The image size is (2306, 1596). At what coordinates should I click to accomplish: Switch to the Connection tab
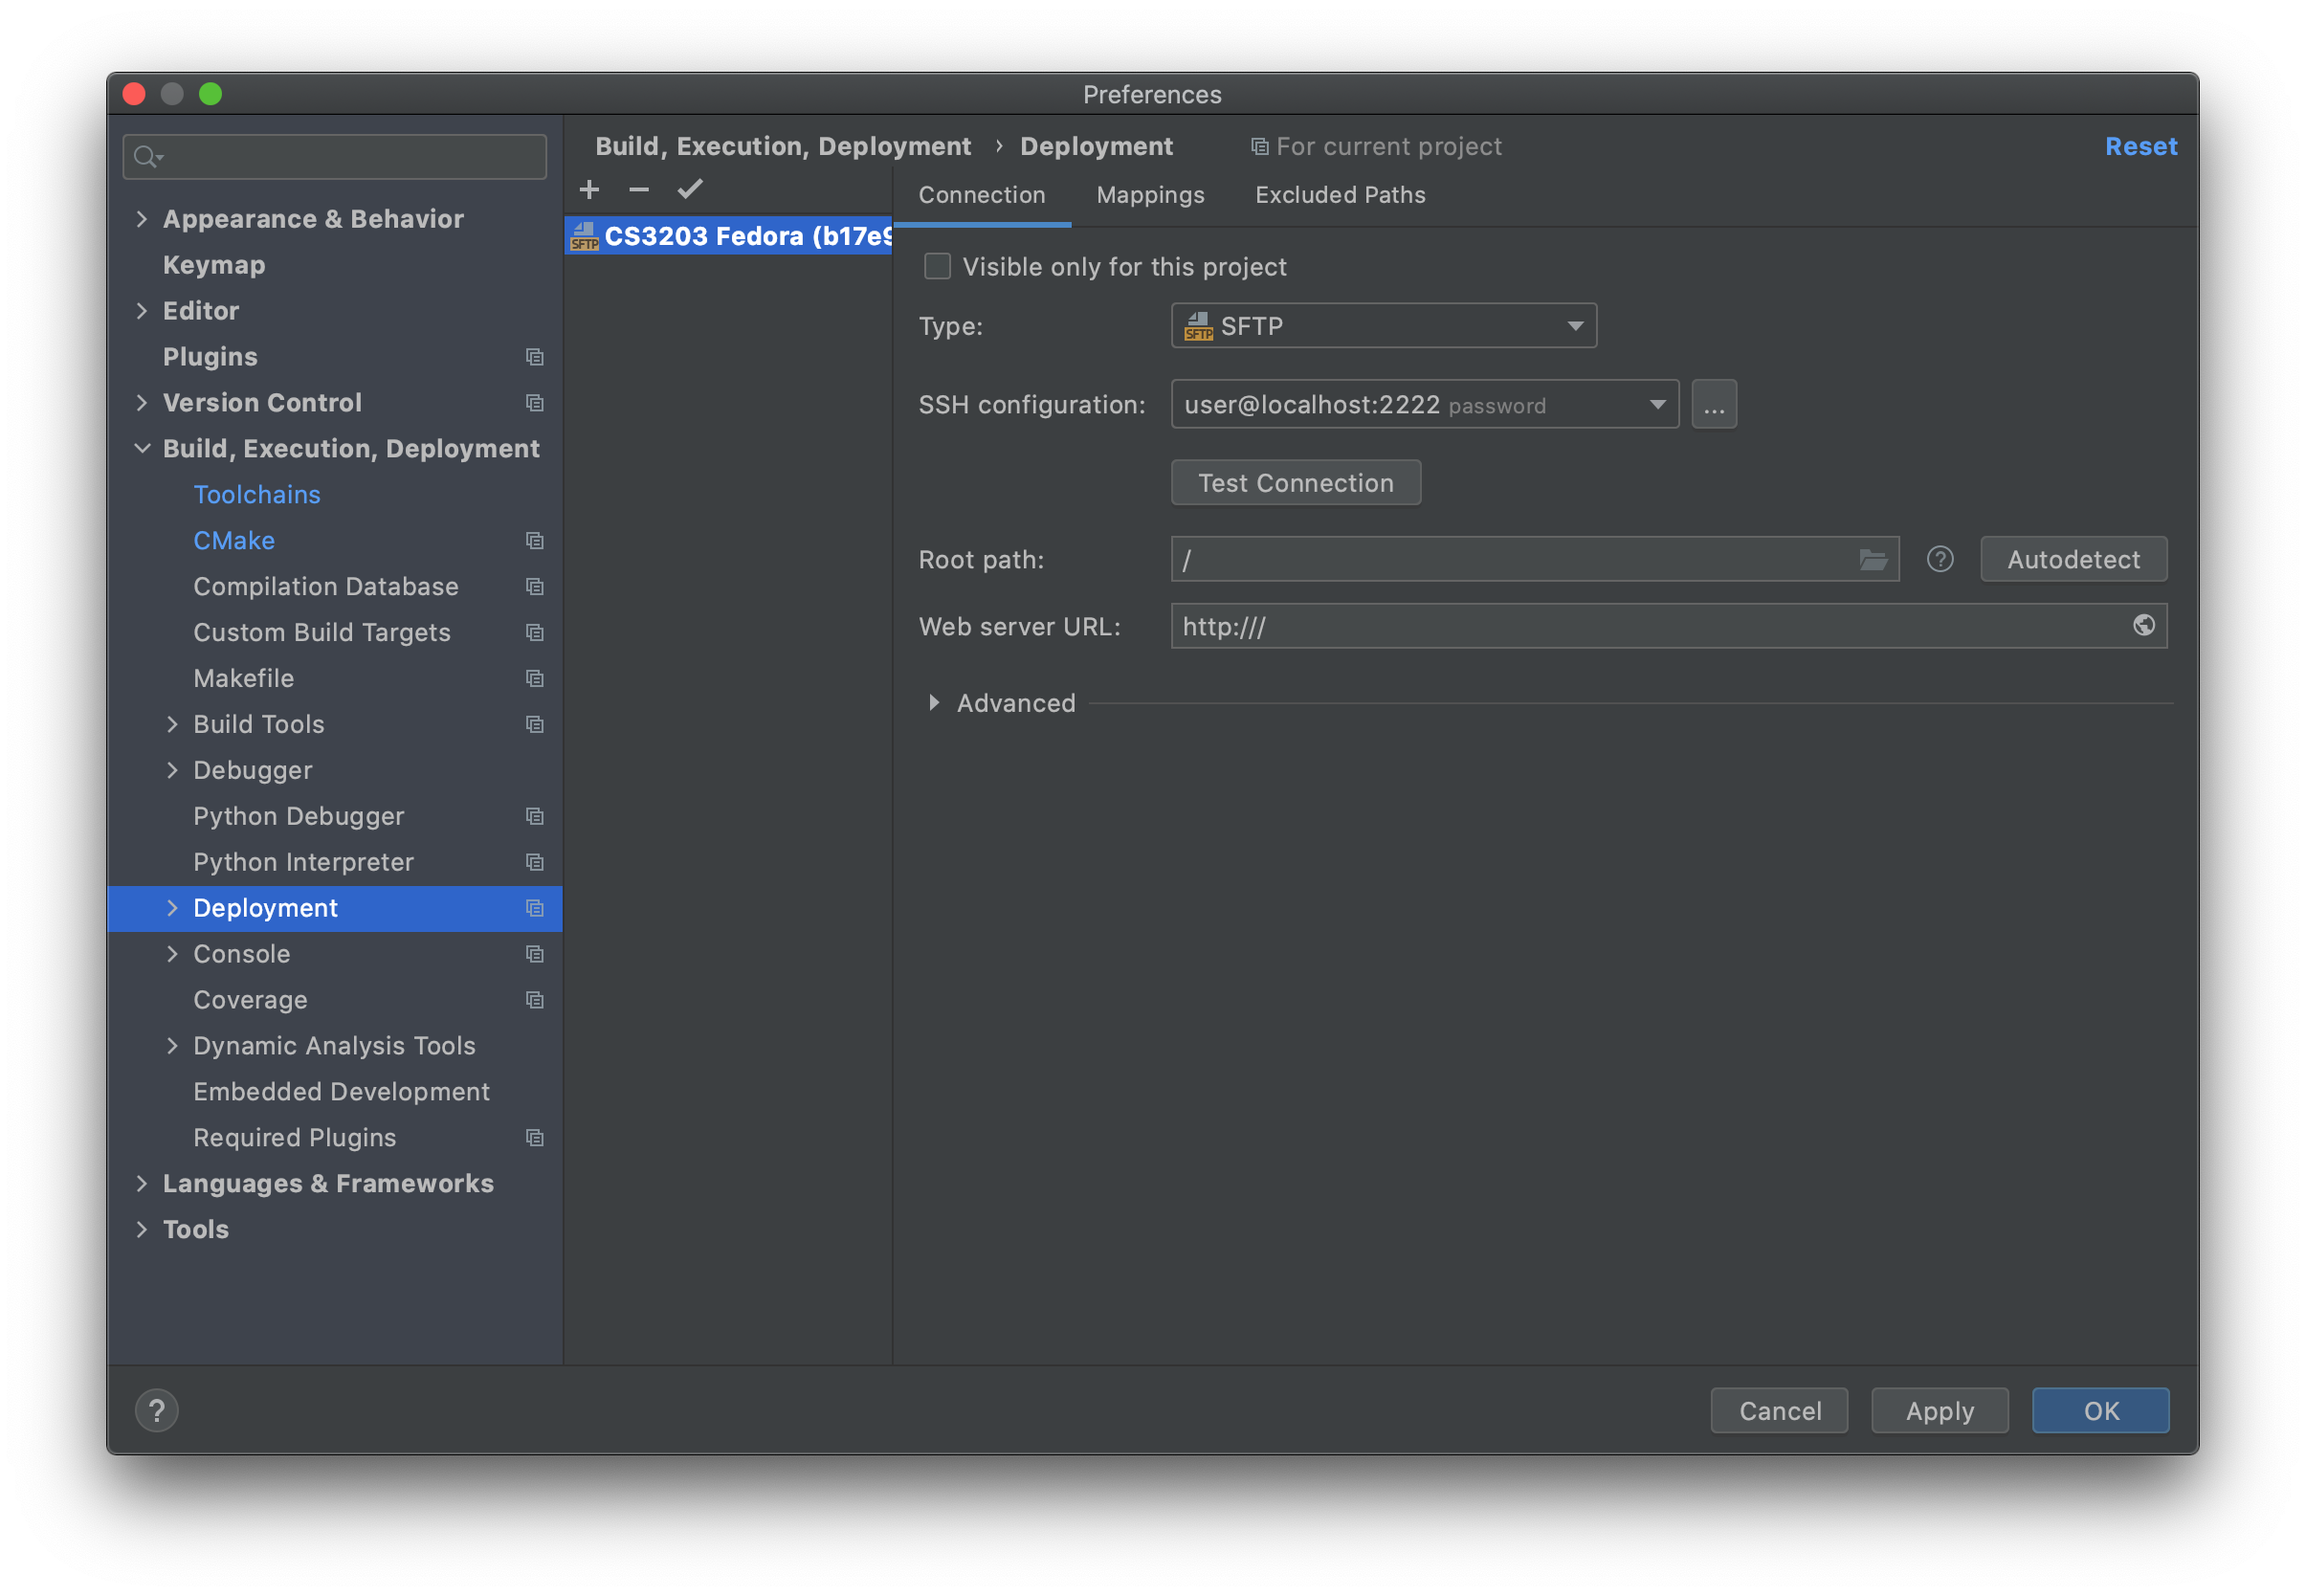[x=981, y=195]
